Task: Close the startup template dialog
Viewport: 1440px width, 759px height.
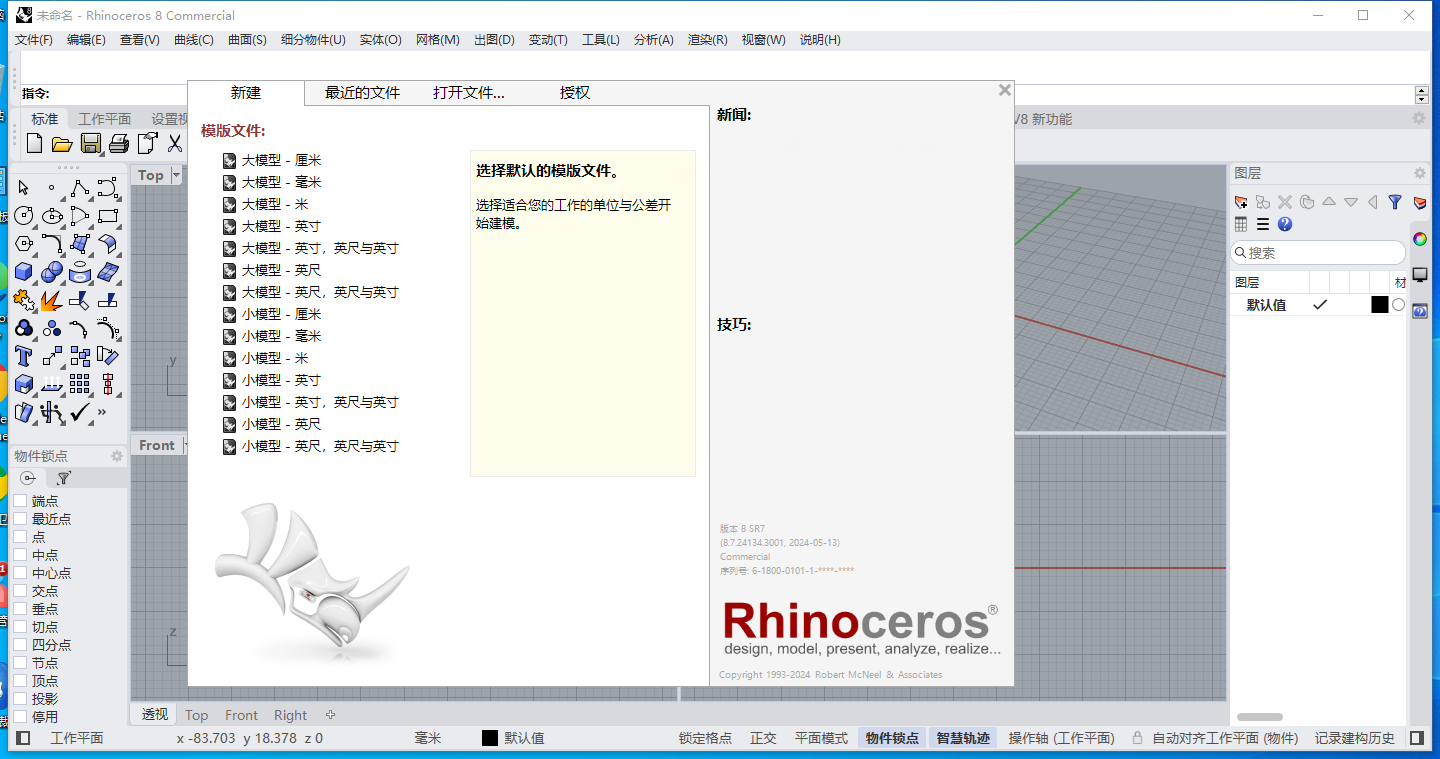Action: (x=1005, y=90)
